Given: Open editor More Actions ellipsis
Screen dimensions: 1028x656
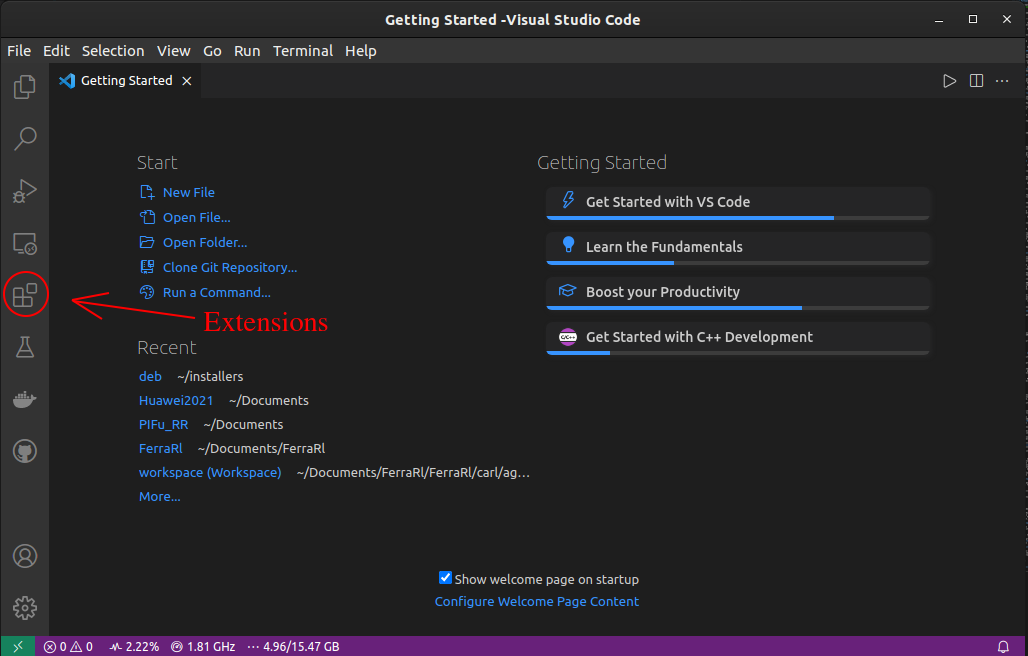Looking at the screenshot, I should (1002, 81).
